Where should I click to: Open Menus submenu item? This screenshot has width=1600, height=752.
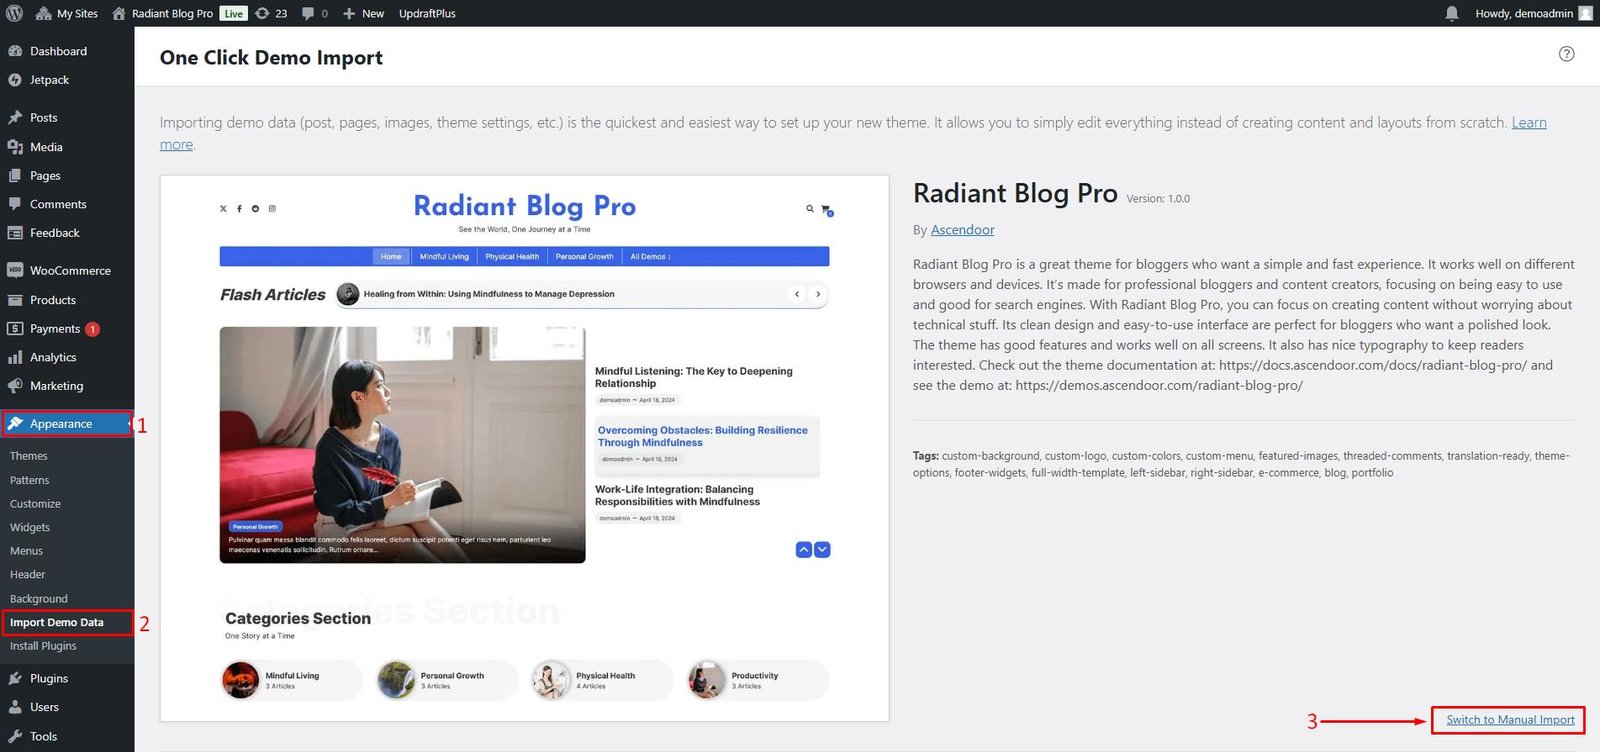pyautogui.click(x=26, y=551)
